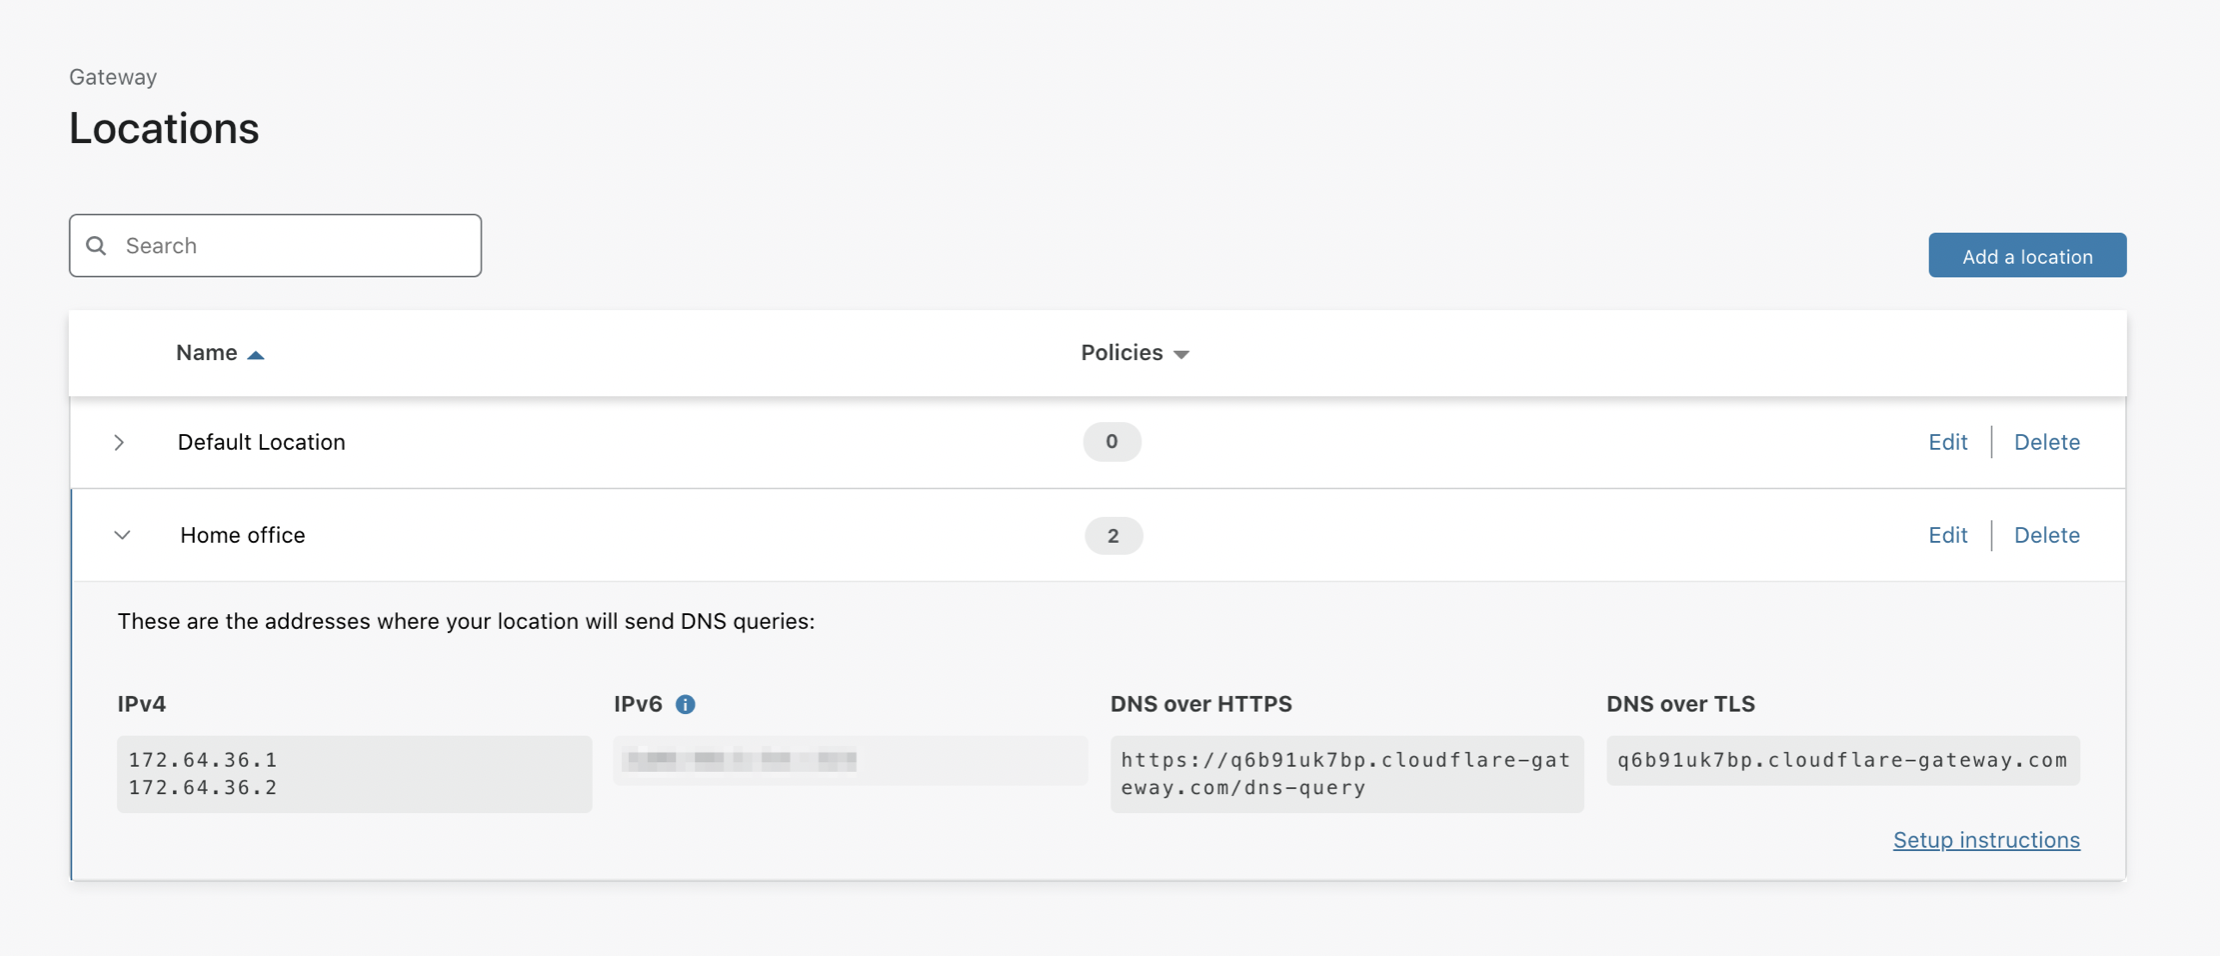Expand the Default Location row
The height and width of the screenshot is (956, 2220).
[119, 442]
